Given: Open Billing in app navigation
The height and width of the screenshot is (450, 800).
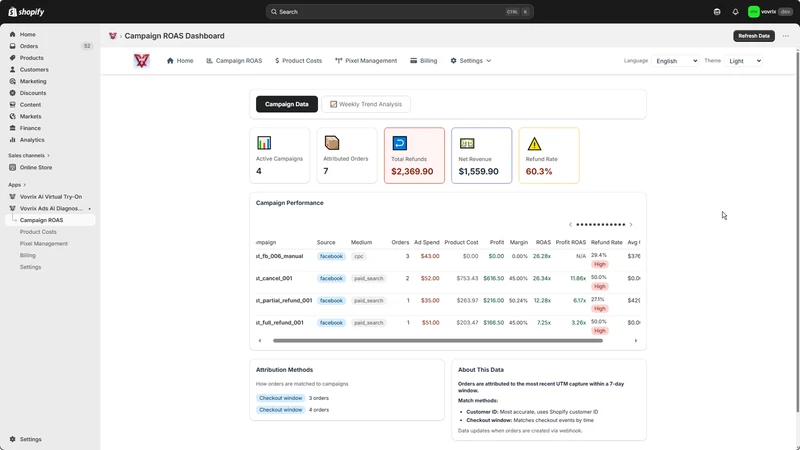Looking at the screenshot, I should 423,61.
